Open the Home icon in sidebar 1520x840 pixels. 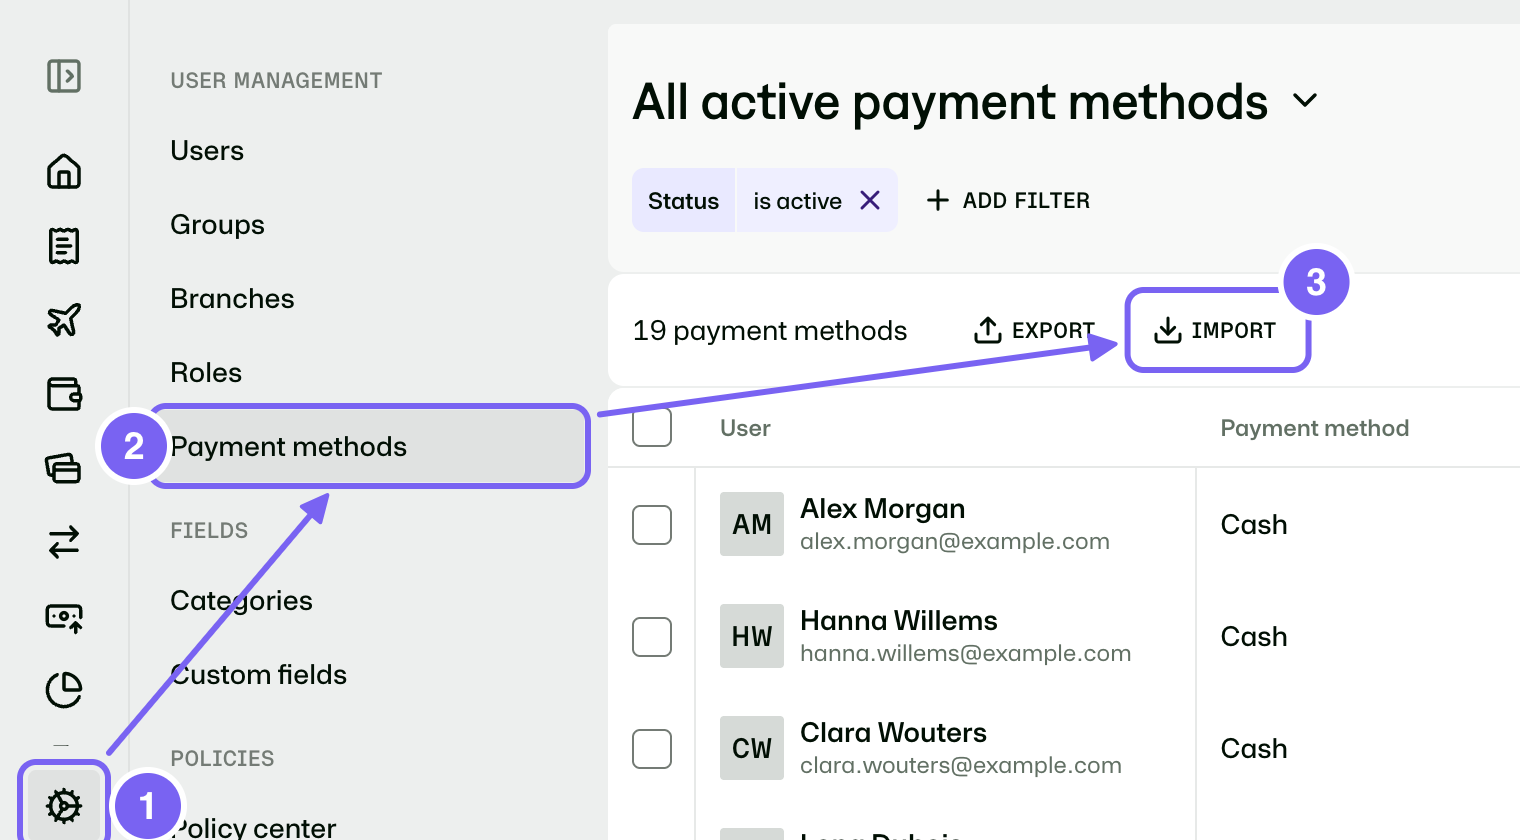coord(64,171)
